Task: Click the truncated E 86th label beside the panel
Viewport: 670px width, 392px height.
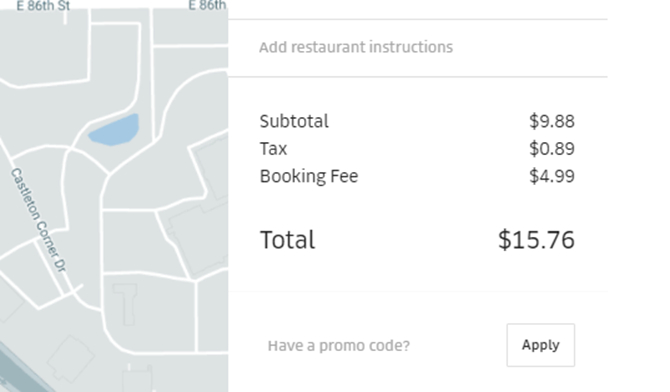Action: click(x=207, y=6)
